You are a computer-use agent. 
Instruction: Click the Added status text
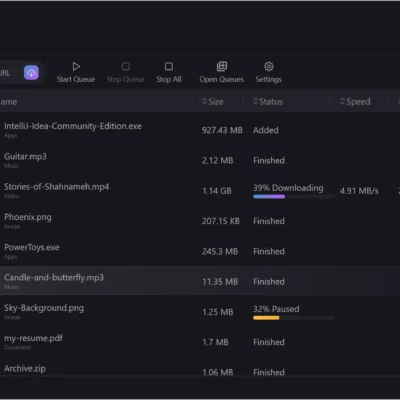266,130
